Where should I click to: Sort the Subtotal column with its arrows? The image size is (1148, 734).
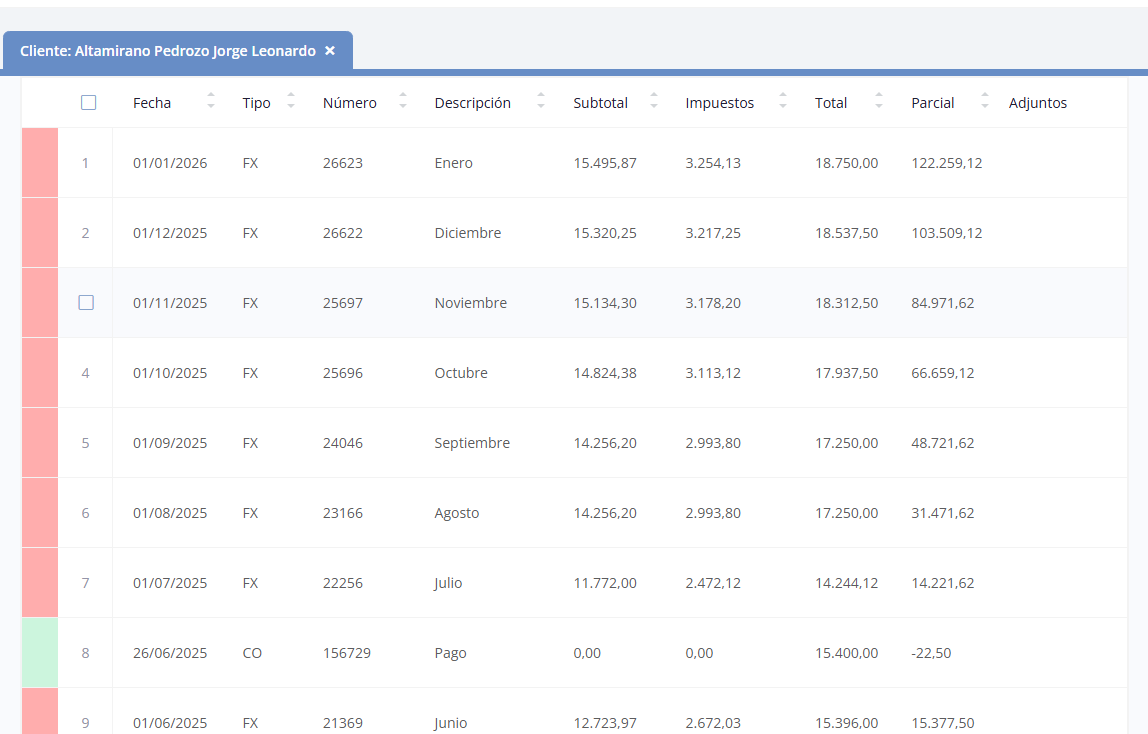654,101
